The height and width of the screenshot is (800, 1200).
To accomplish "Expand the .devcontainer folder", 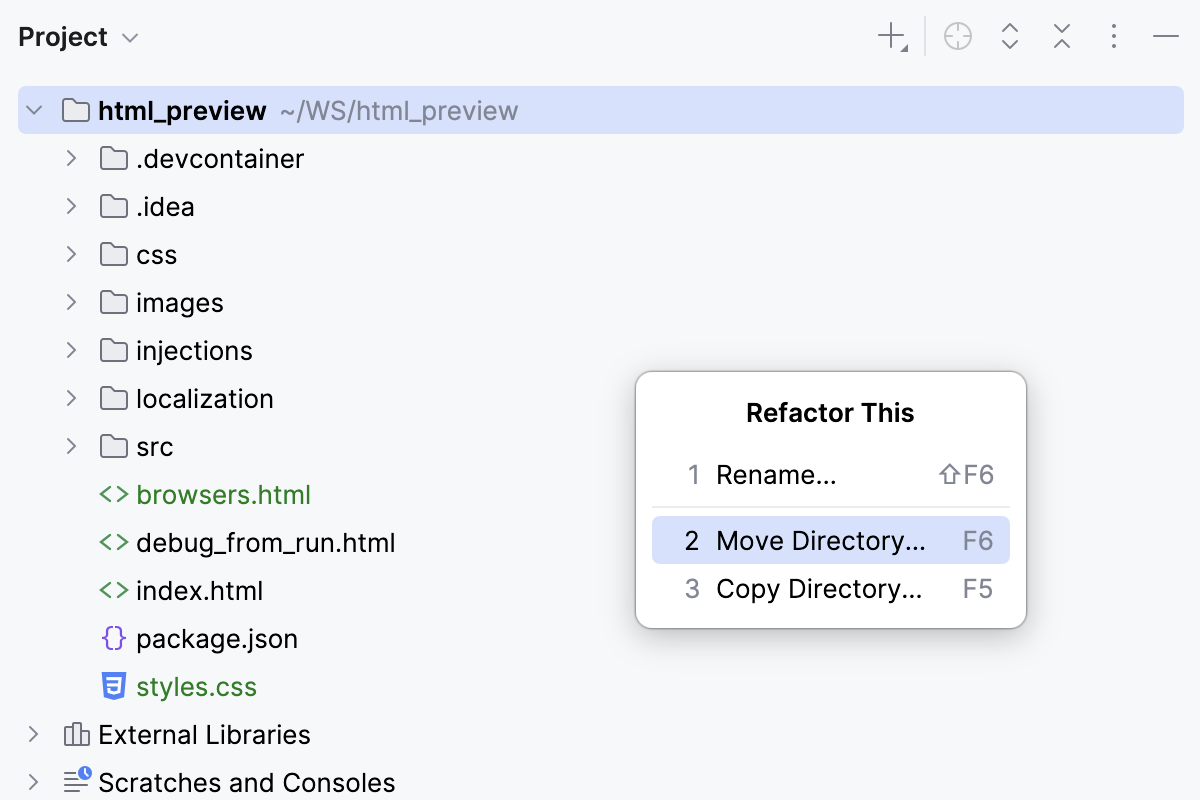I will [71, 158].
